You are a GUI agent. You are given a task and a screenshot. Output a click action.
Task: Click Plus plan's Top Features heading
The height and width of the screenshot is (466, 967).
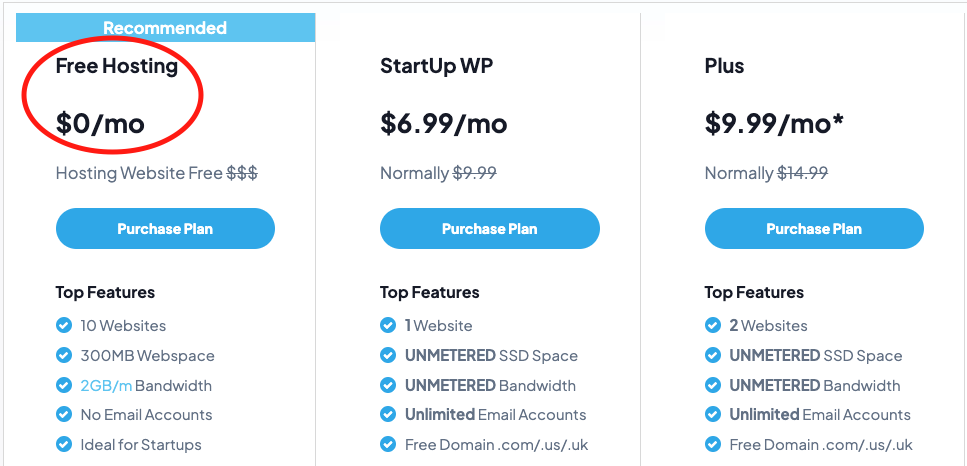pyautogui.click(x=754, y=292)
